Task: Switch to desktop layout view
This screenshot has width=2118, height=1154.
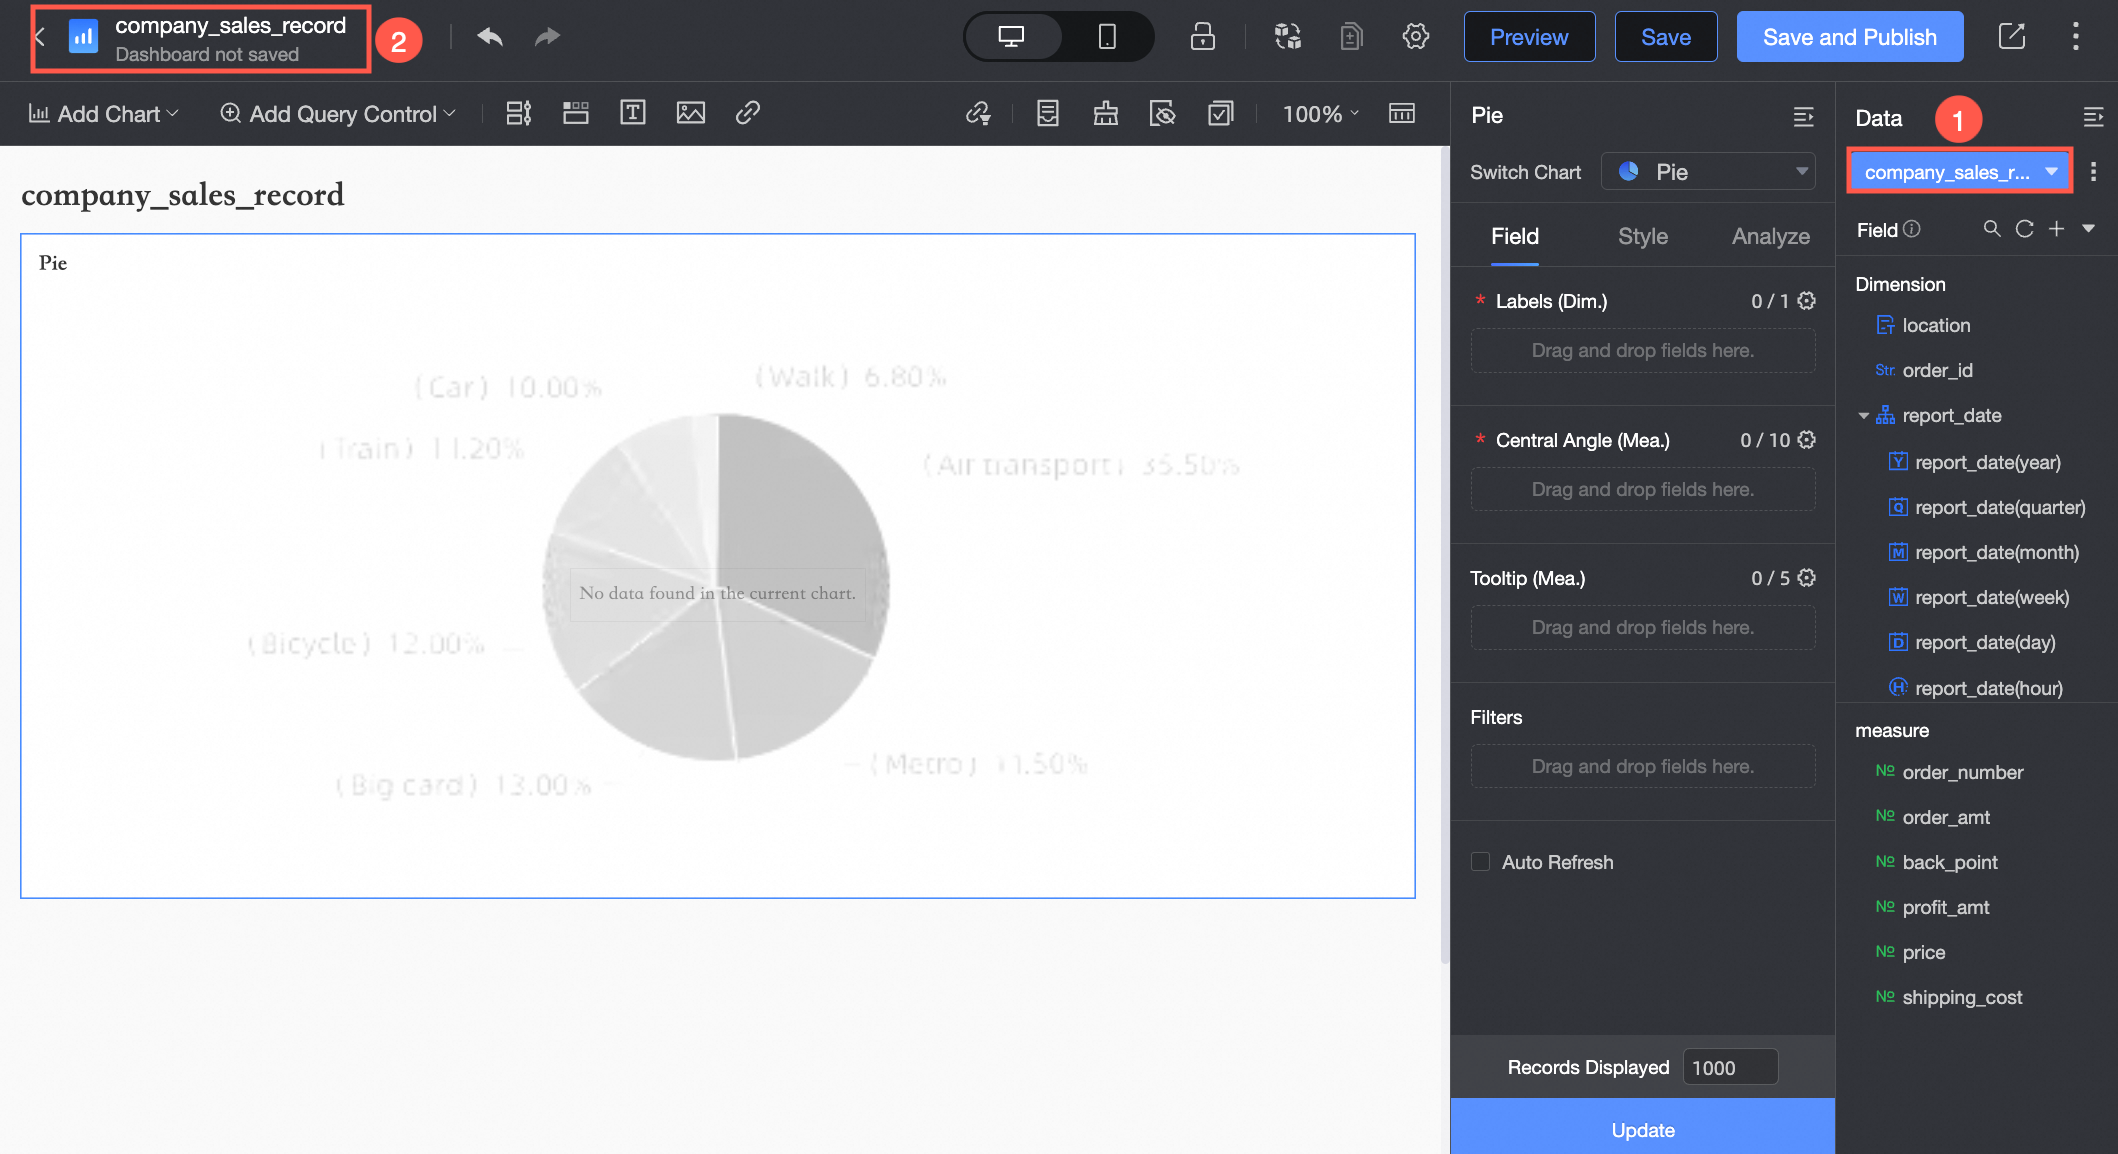Action: [1011, 37]
